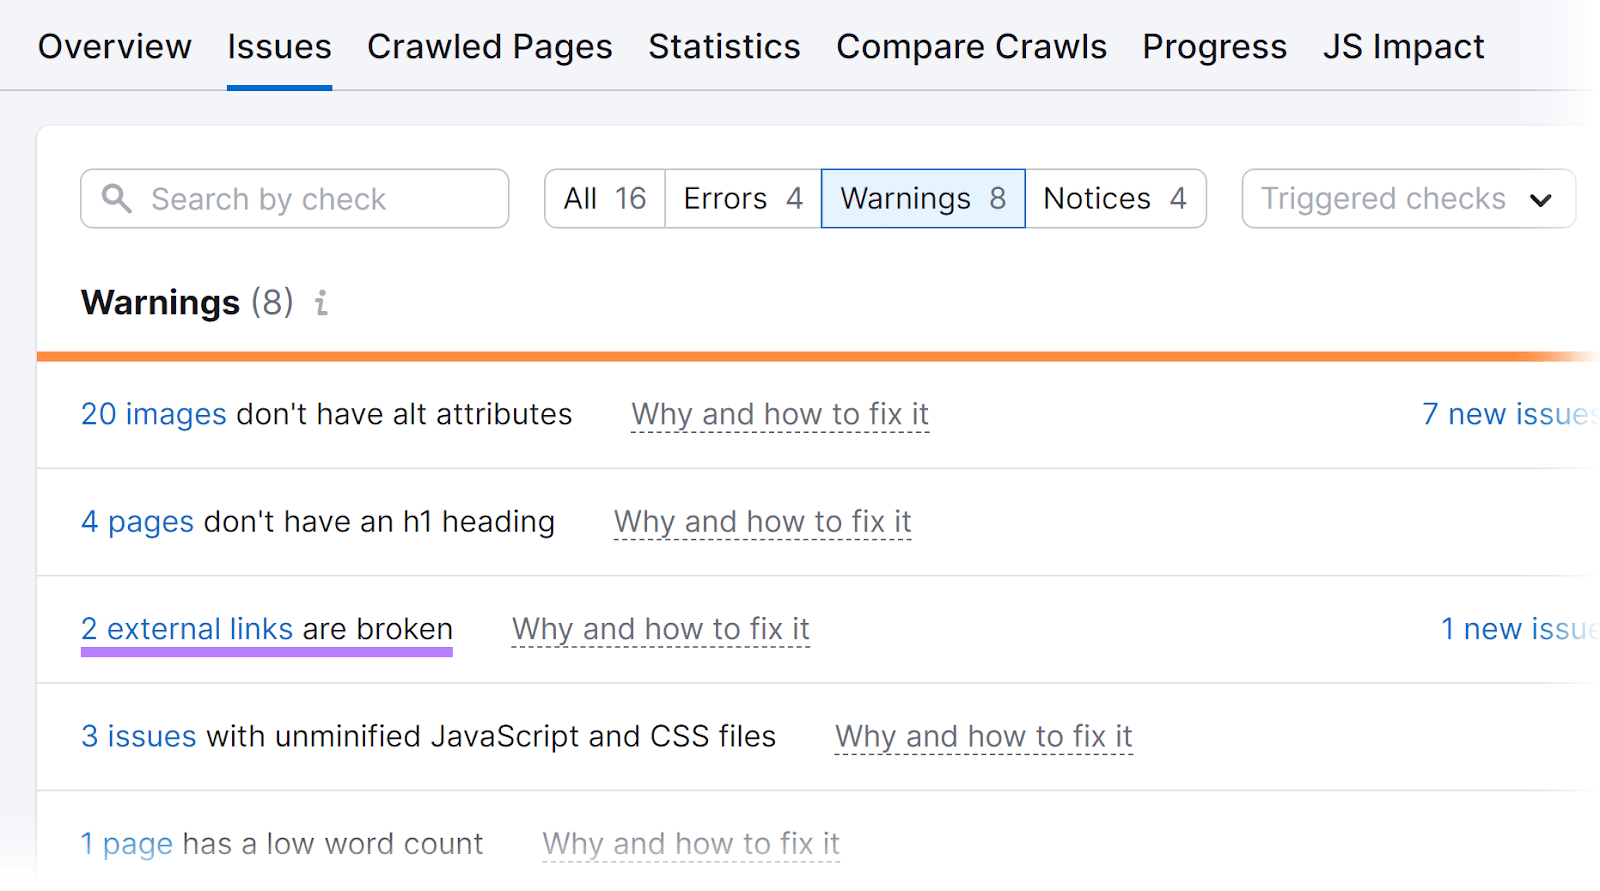The image size is (1600, 891).
Task: Click 'Why and how to fix it' for broken links
Action: point(660,629)
